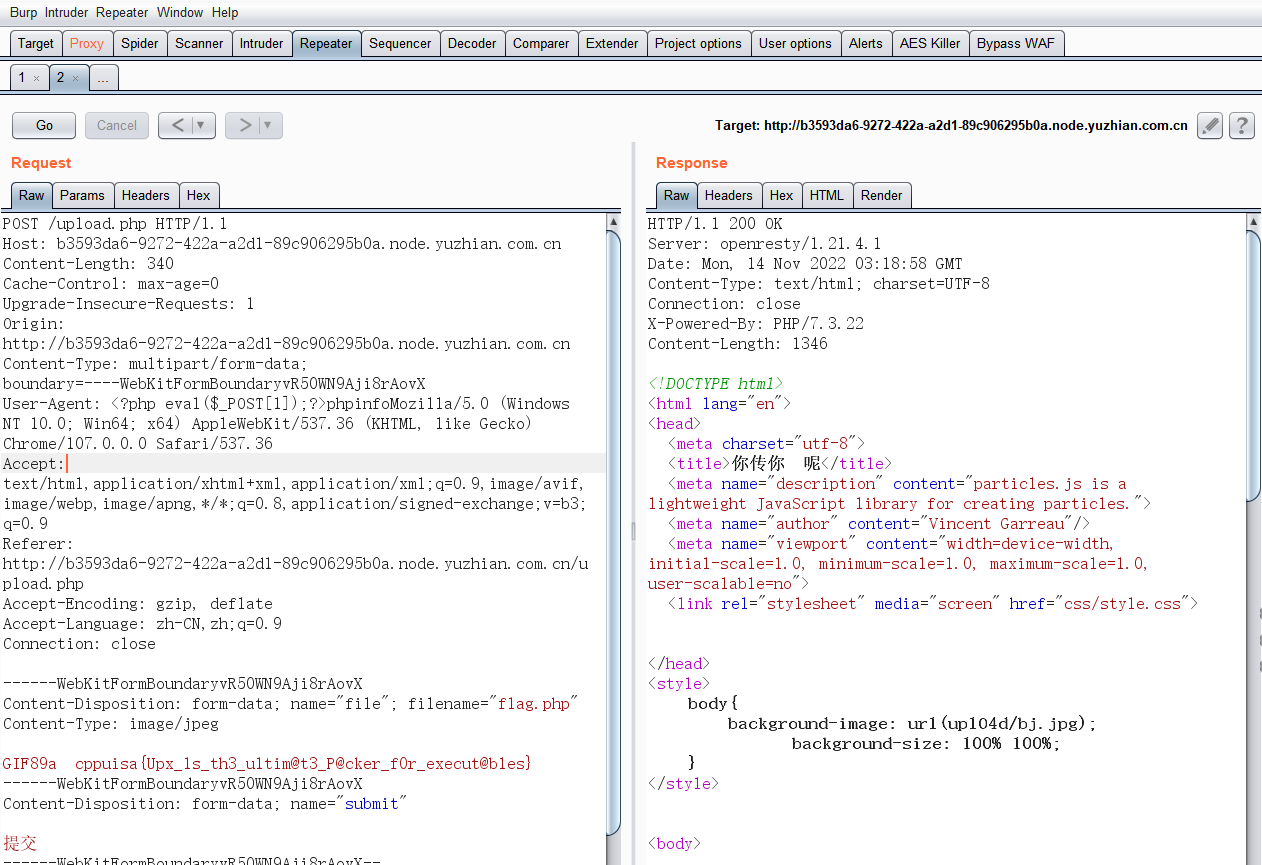Open the back history dropdown arrow

202,125
